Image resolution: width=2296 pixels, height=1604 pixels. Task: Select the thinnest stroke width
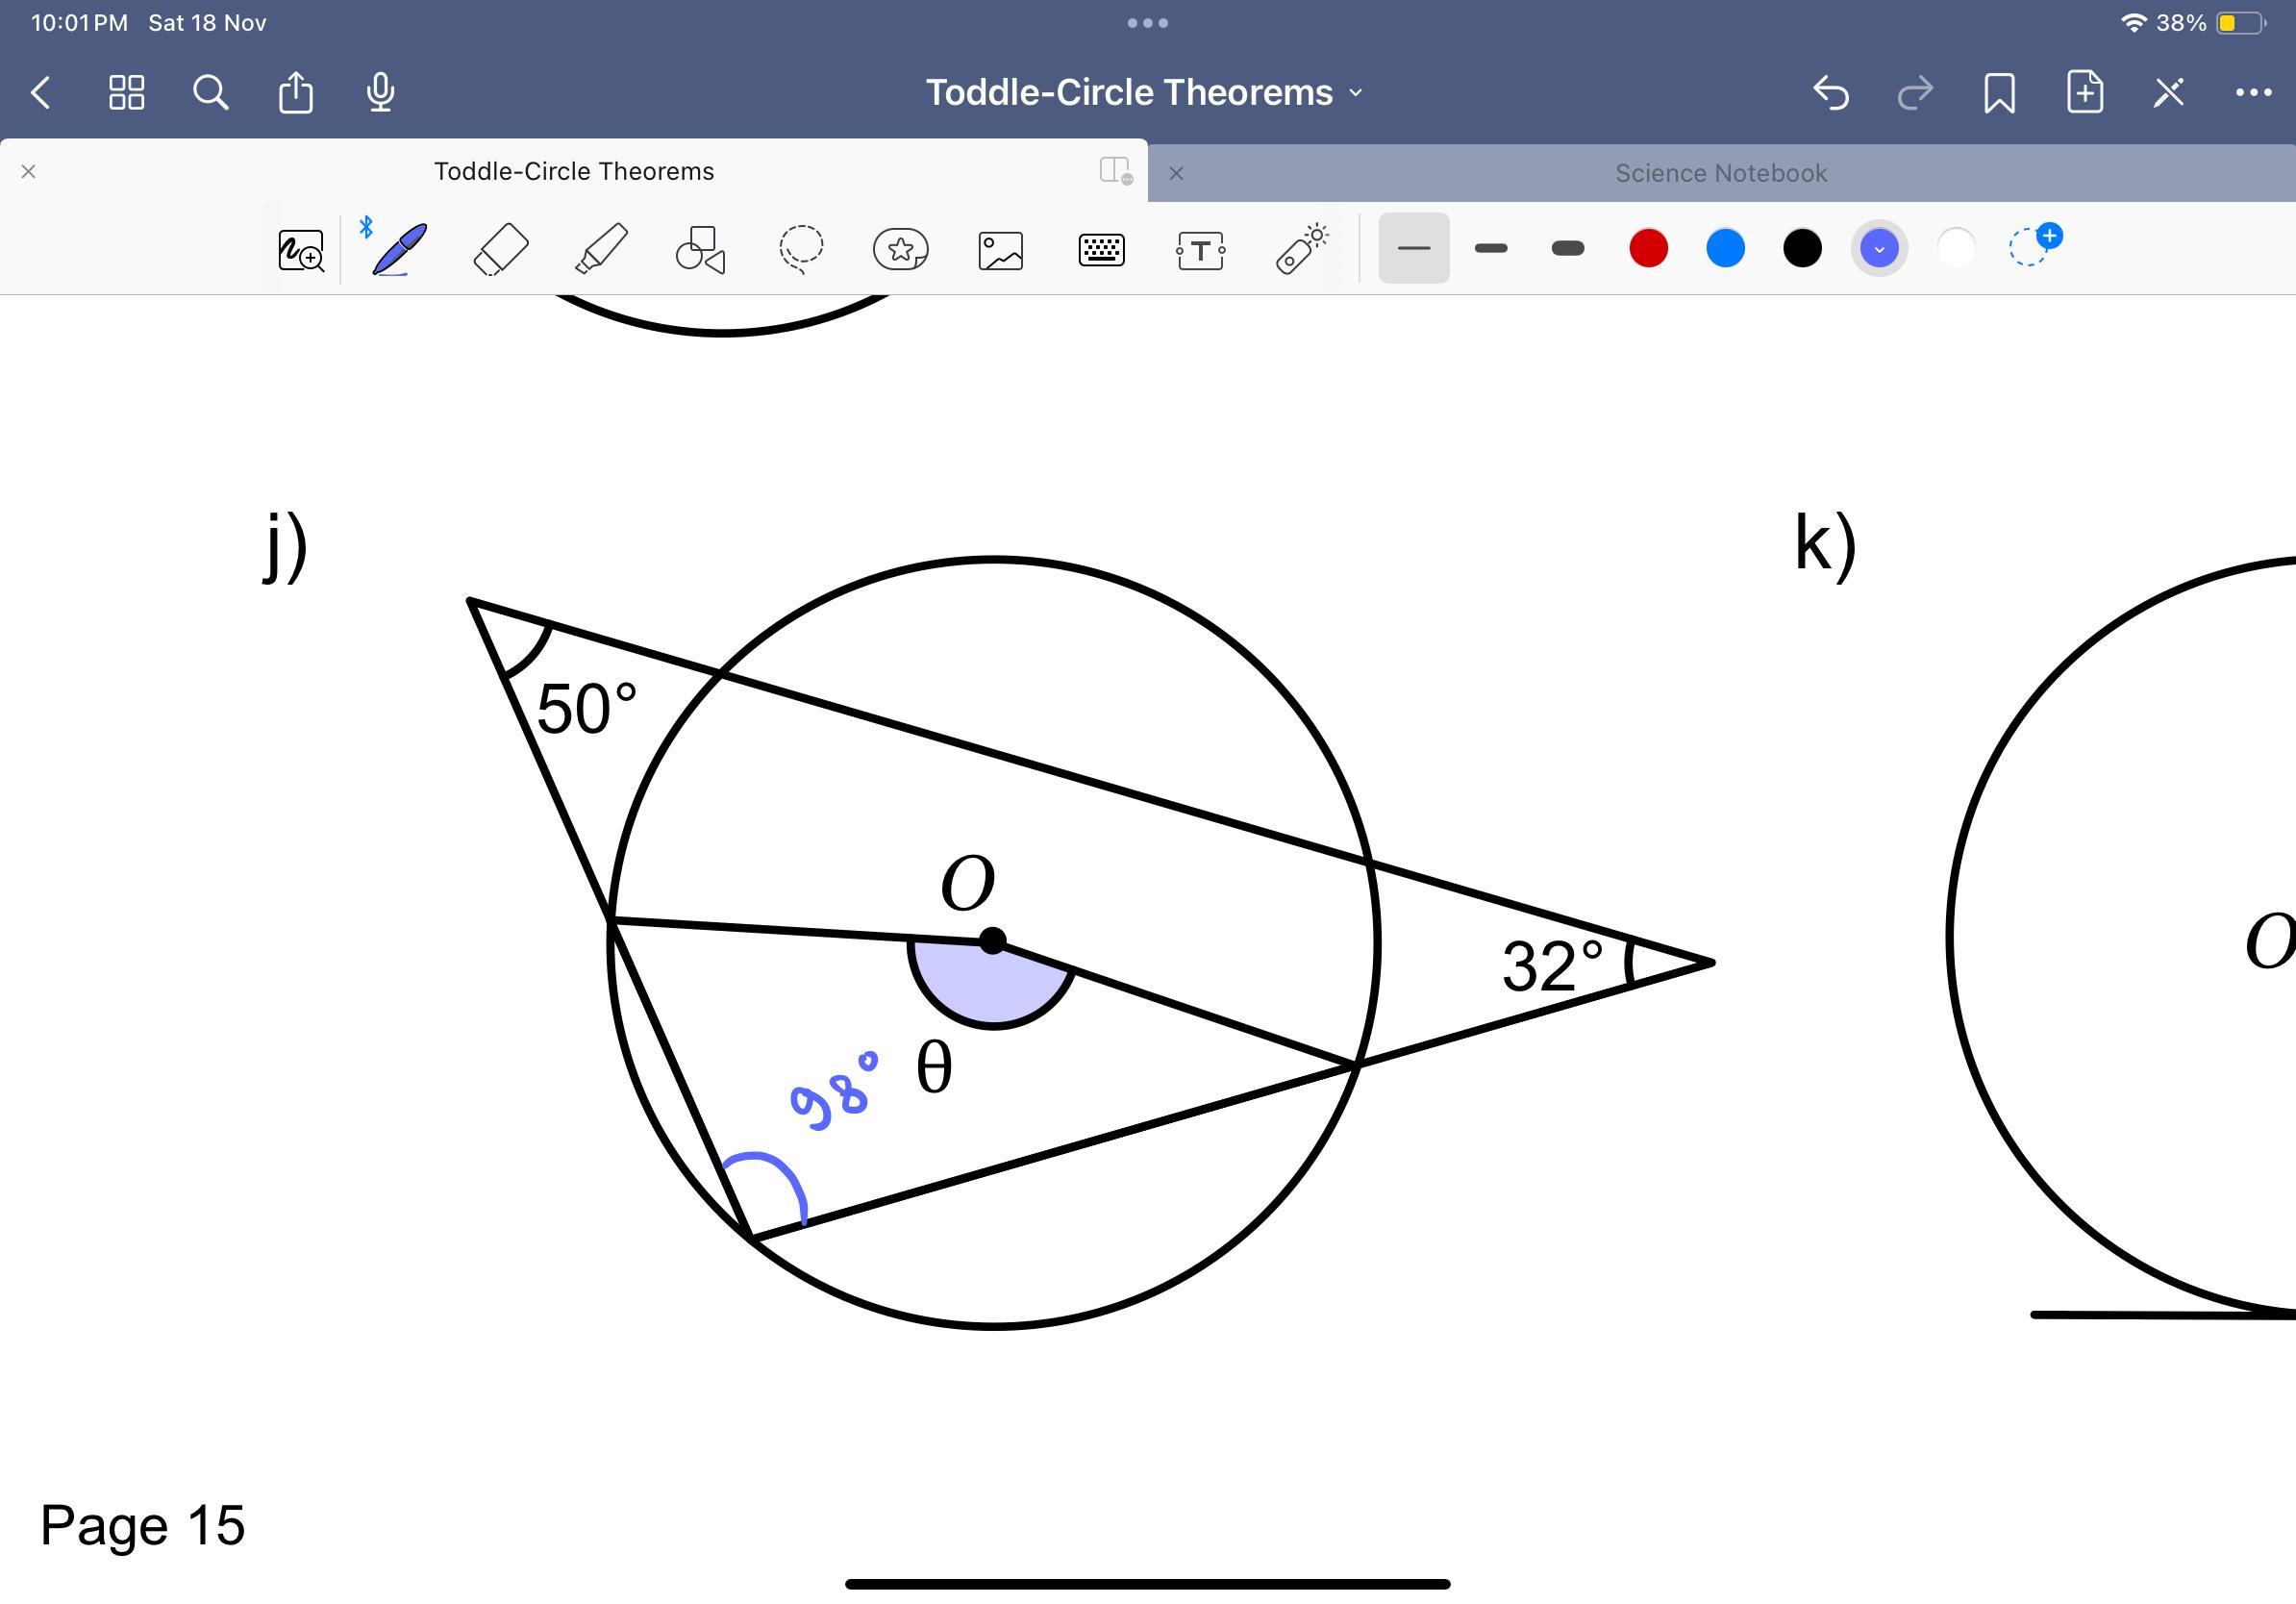pyautogui.click(x=1413, y=248)
